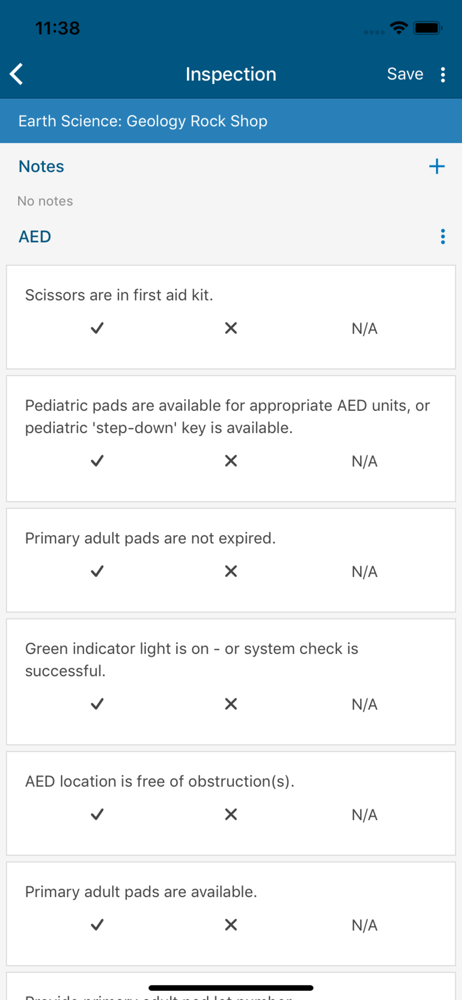Go back using the left arrow icon
The image size is (462, 1000).
coord(17,74)
